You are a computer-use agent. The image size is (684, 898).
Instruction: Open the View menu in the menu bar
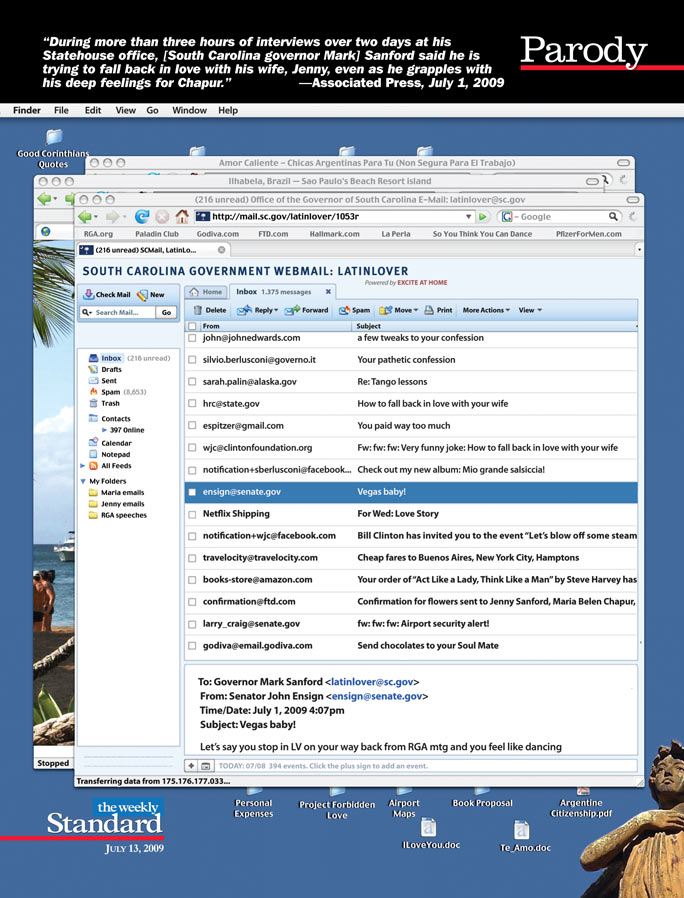[x=125, y=110]
